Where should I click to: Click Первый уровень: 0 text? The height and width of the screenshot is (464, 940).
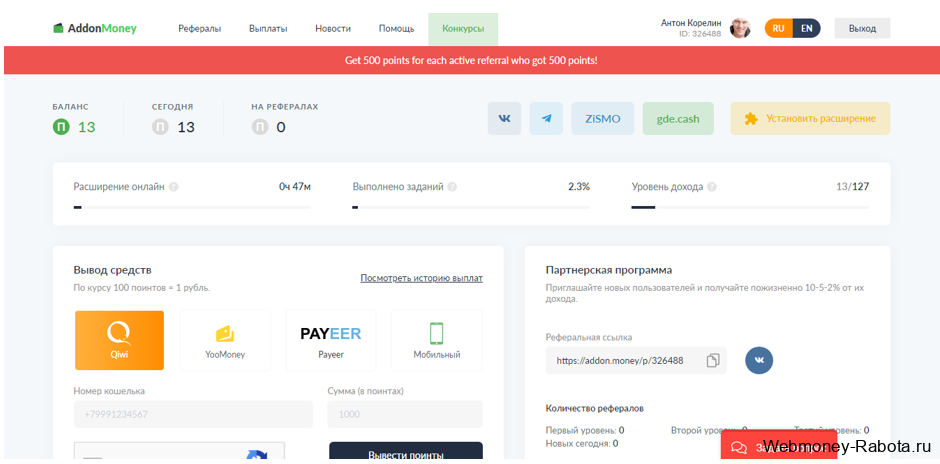(585, 430)
